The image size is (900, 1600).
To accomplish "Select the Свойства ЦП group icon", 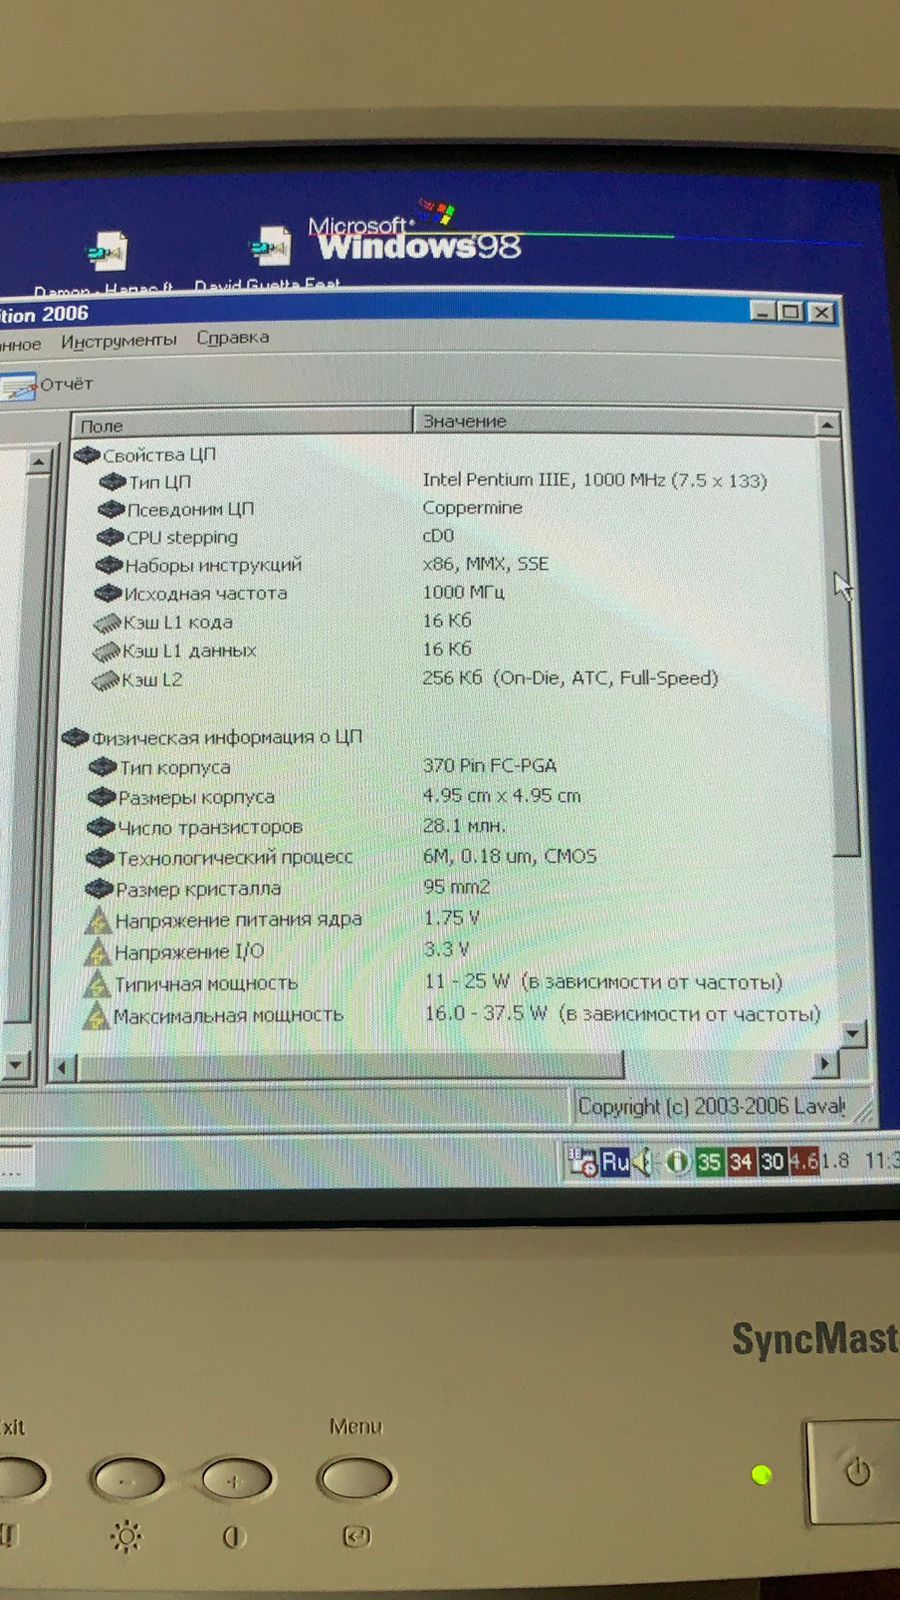I will click(86, 455).
